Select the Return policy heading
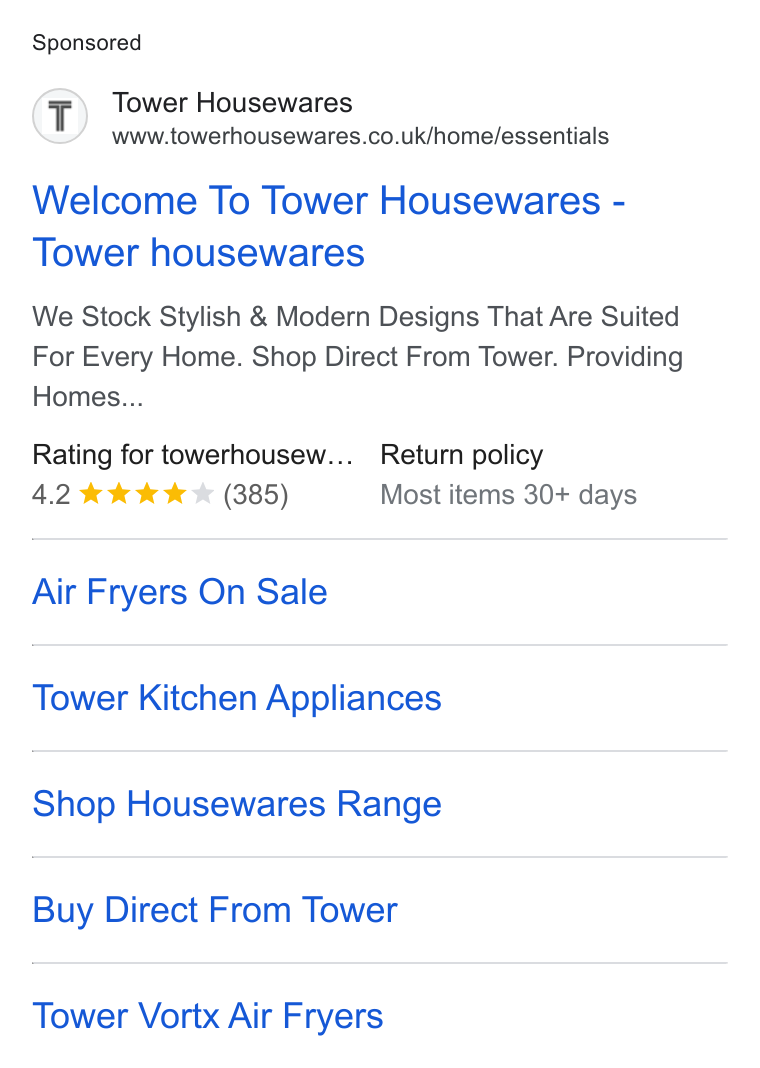 click(x=462, y=455)
